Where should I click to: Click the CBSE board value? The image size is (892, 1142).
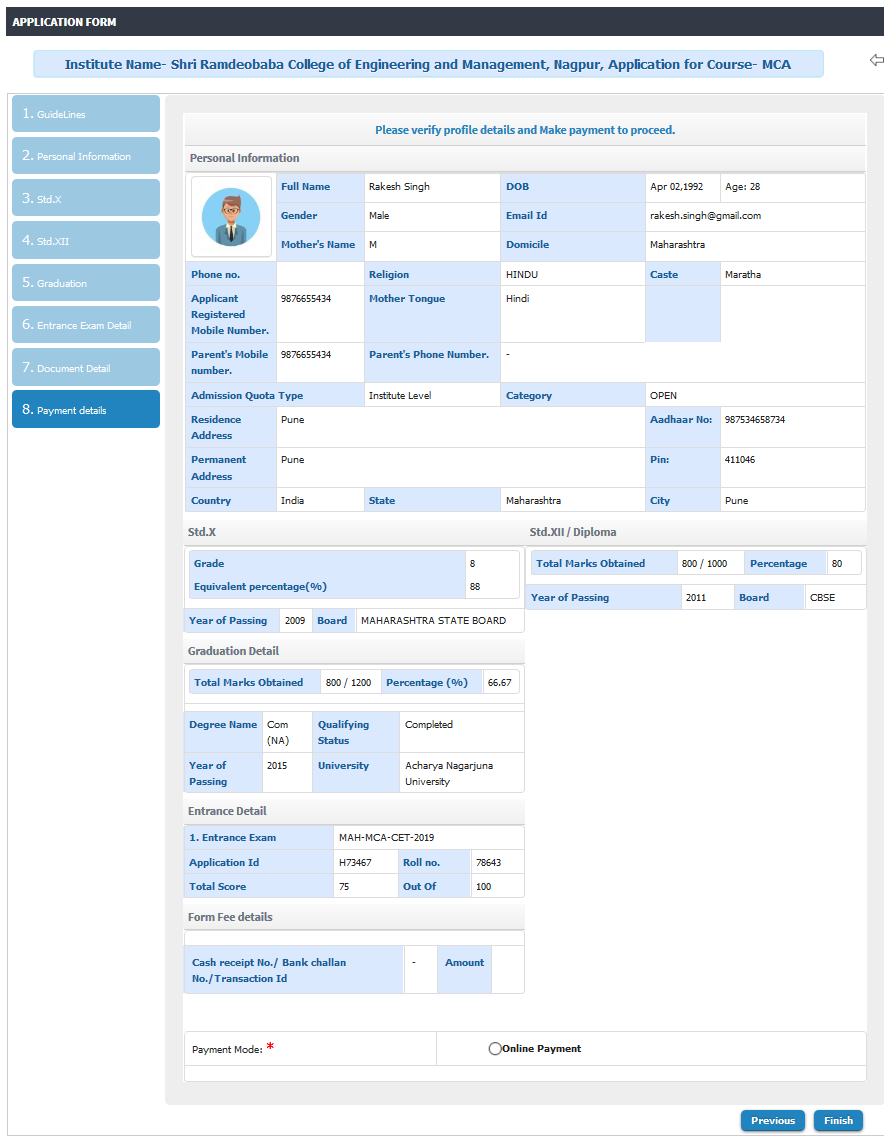point(823,597)
